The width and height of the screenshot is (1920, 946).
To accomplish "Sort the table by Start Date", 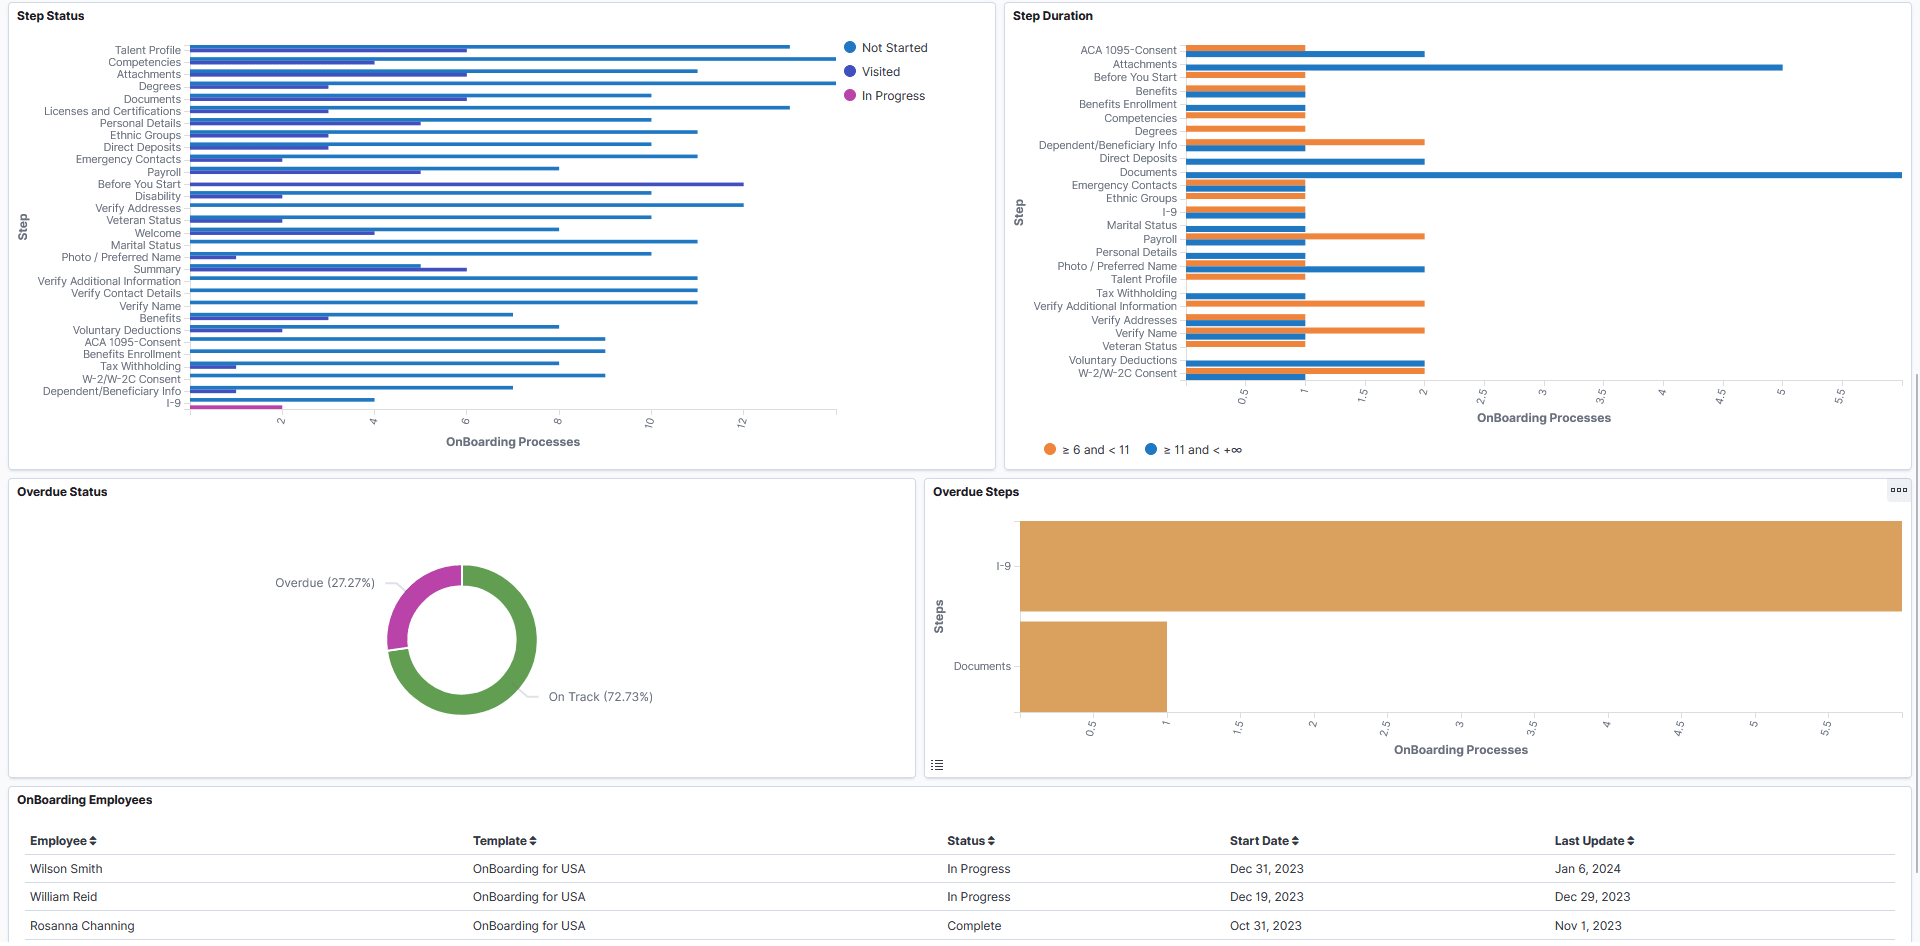I will tap(1264, 841).
